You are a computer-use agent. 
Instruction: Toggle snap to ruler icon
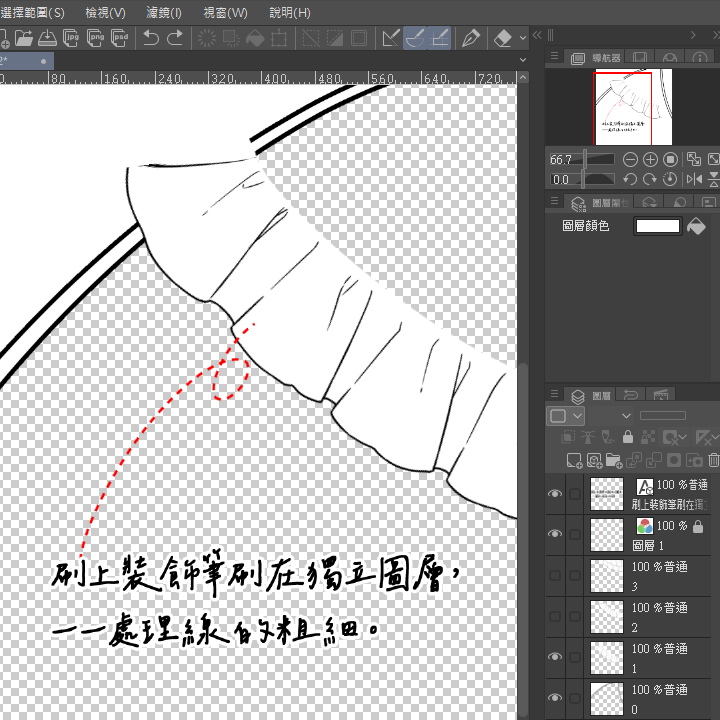pyautogui.click(x=391, y=38)
